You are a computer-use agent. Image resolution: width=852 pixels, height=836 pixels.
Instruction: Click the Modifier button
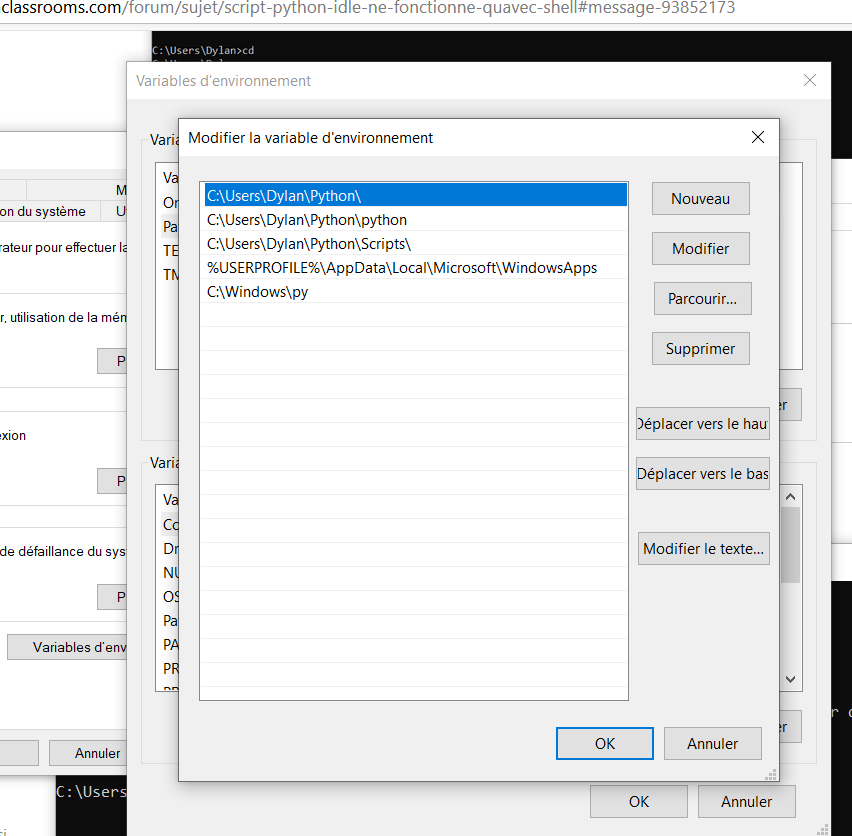700,248
